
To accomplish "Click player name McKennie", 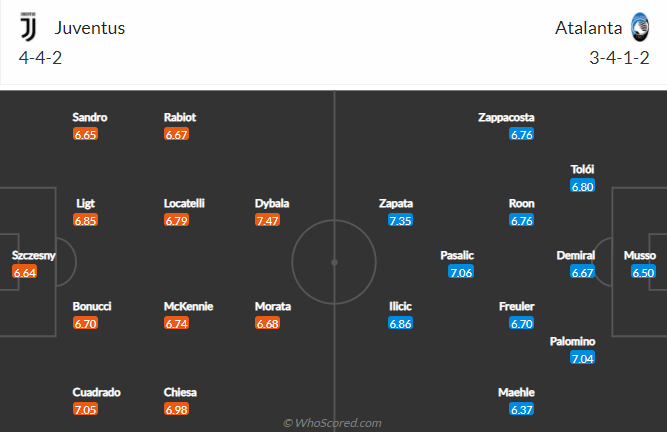I will click(188, 306).
